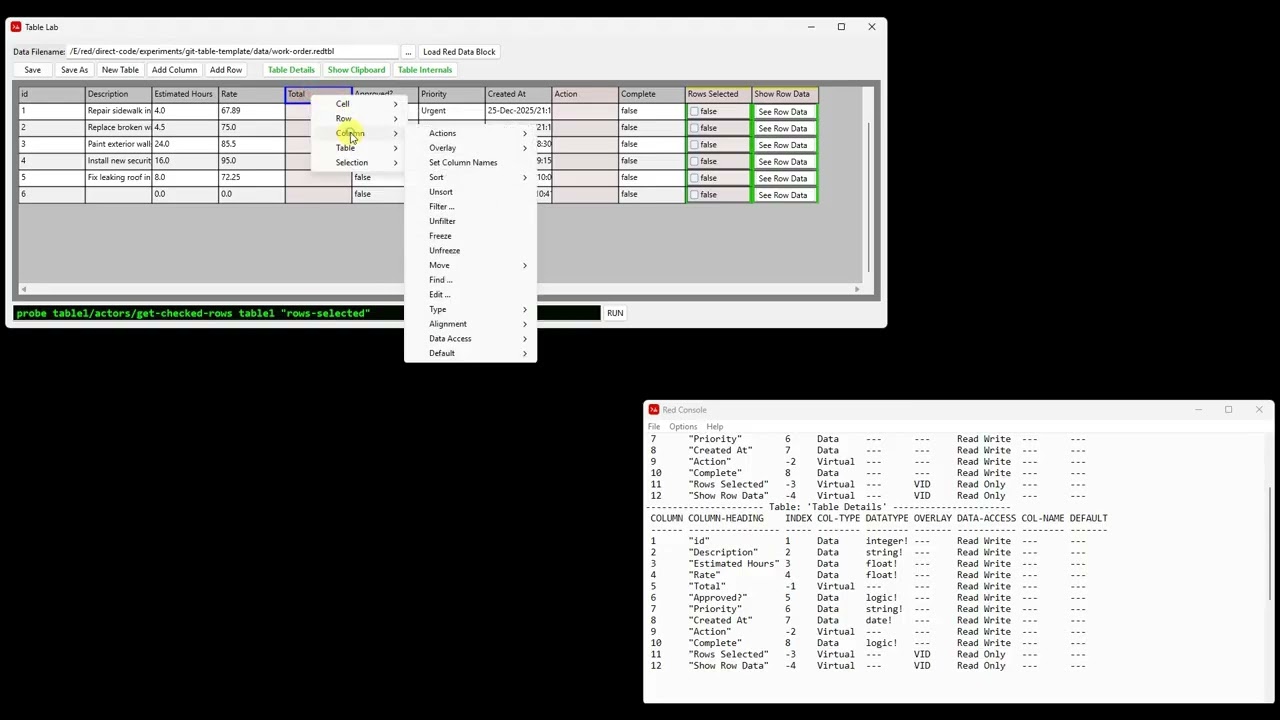Click the Add Row button
This screenshot has width=1280, height=720.
[226, 70]
